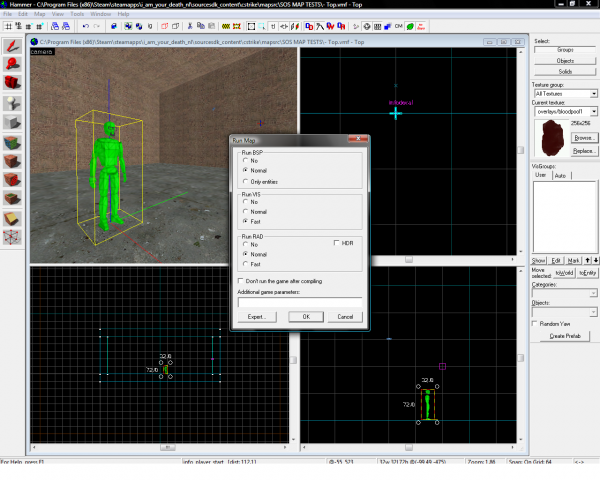Viewport: 600px width, 480px height.
Task: Click the Undo arrow in toolbar
Action: pyautogui.click(x=85, y=27)
